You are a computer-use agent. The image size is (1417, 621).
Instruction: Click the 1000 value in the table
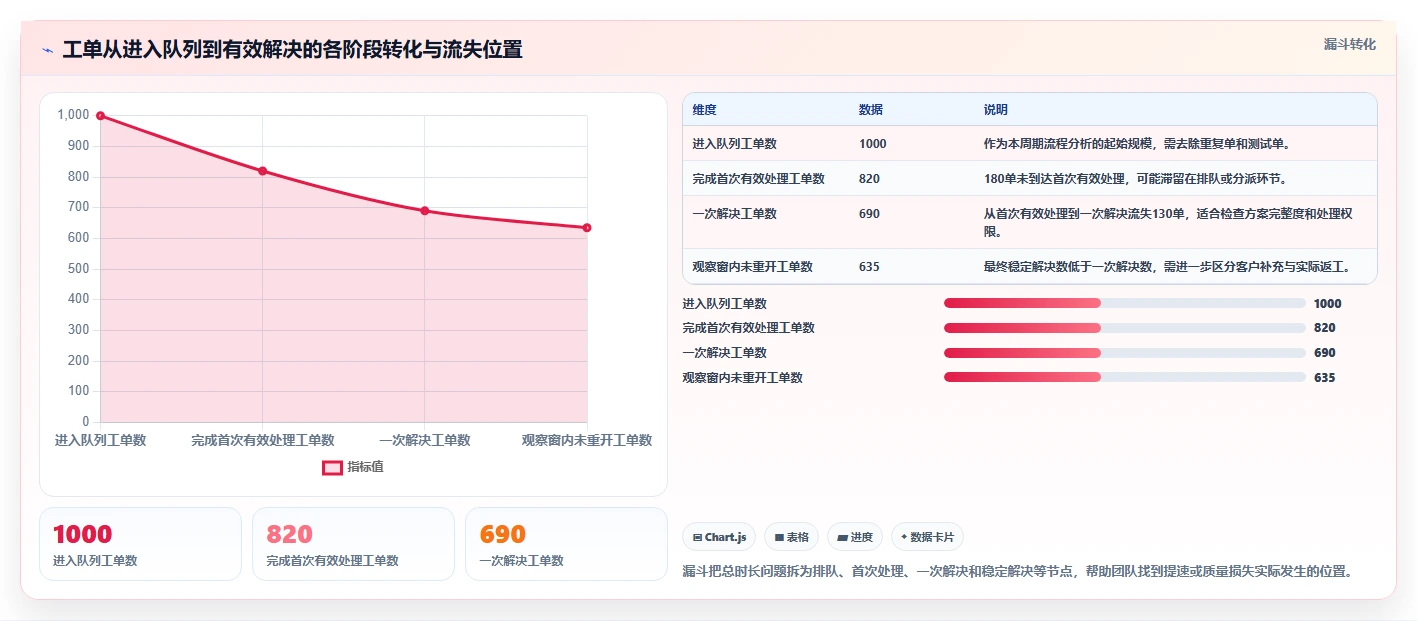click(872, 144)
